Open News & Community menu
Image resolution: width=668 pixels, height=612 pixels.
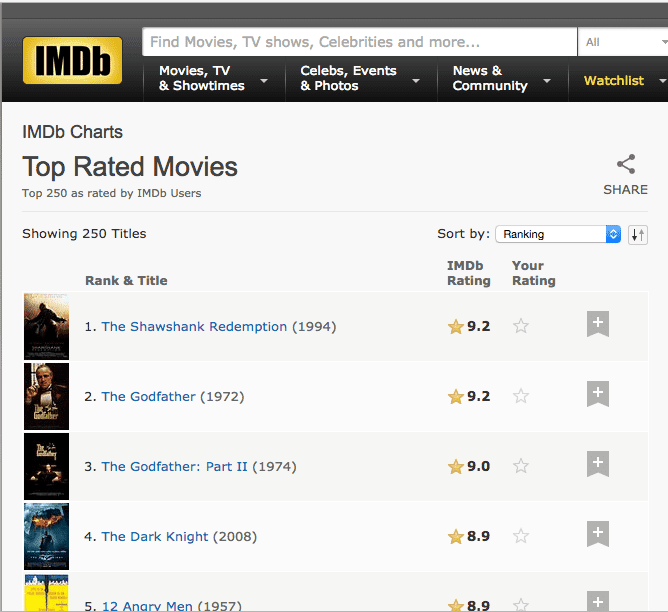(x=500, y=79)
